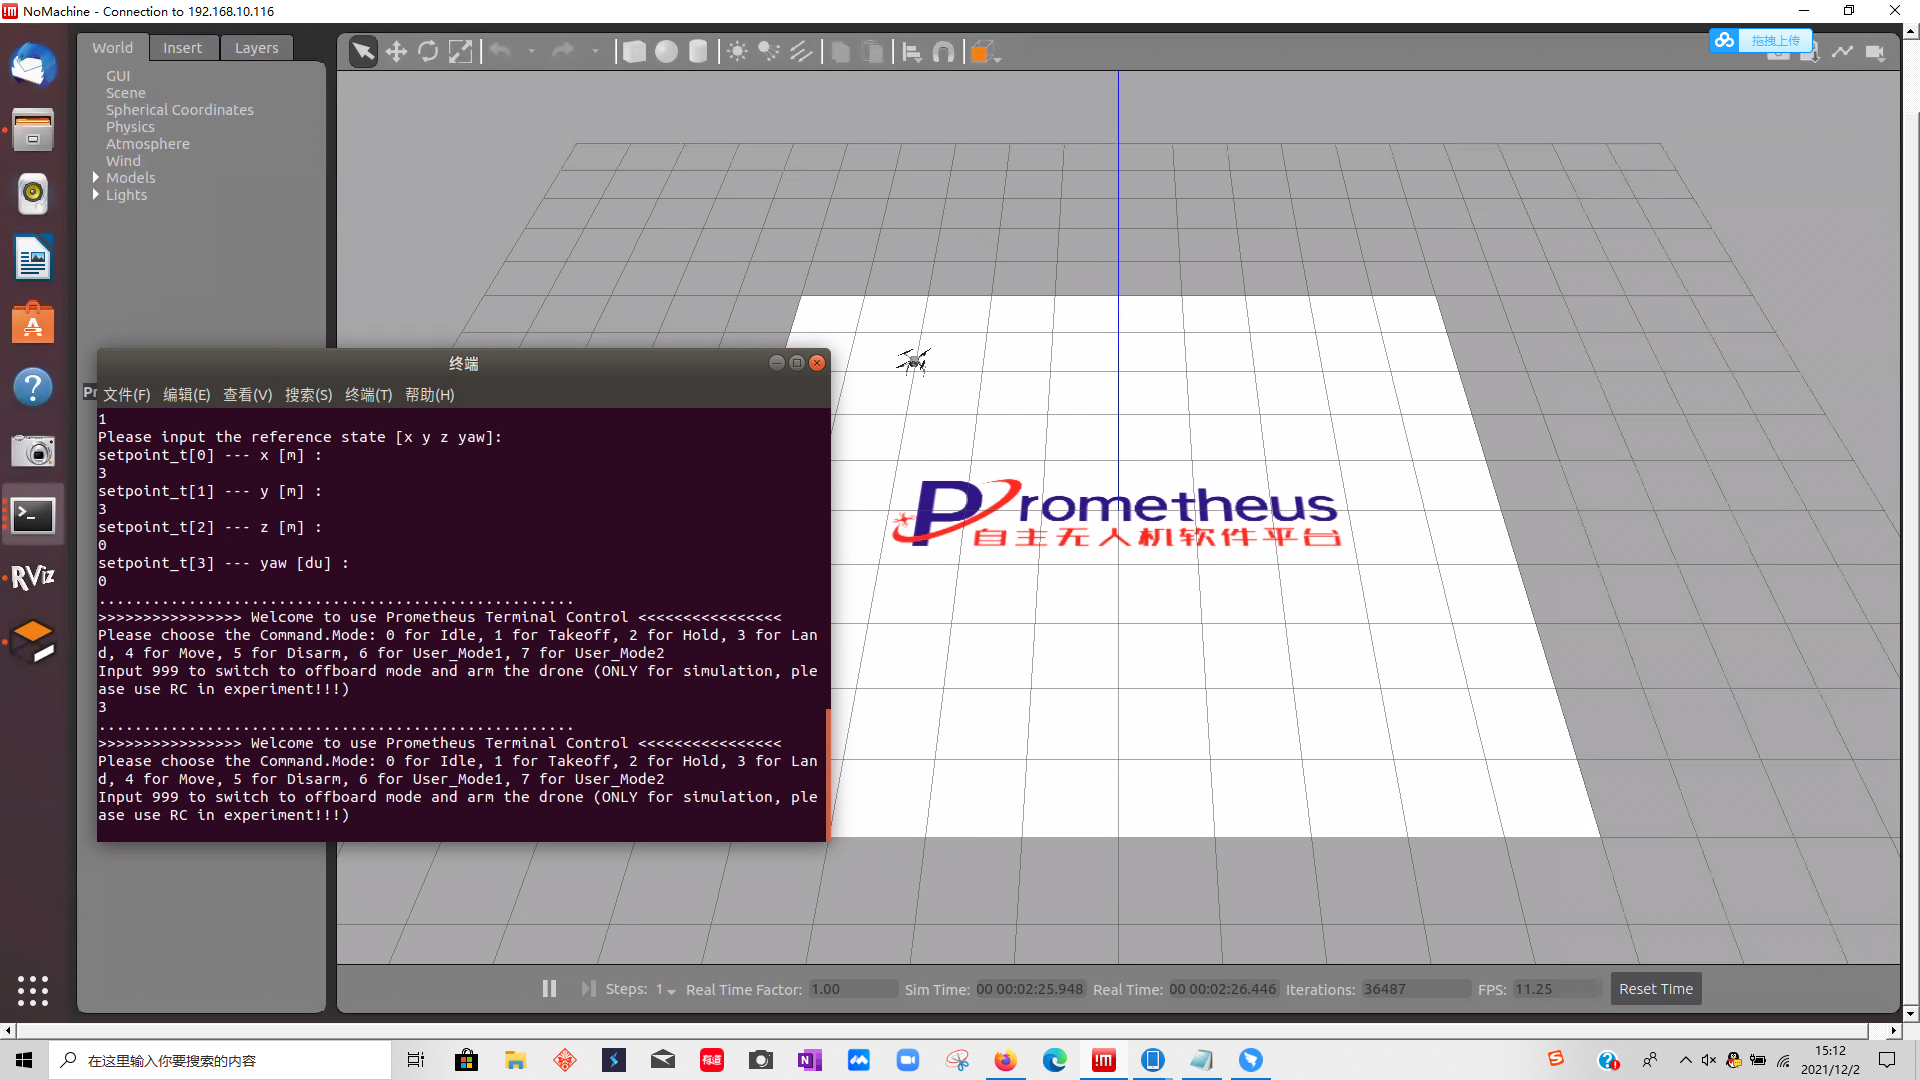This screenshot has height=1080, width=1920.
Task: Open Gazebo icon in Ubuntu dock
Action: pyautogui.click(x=33, y=642)
